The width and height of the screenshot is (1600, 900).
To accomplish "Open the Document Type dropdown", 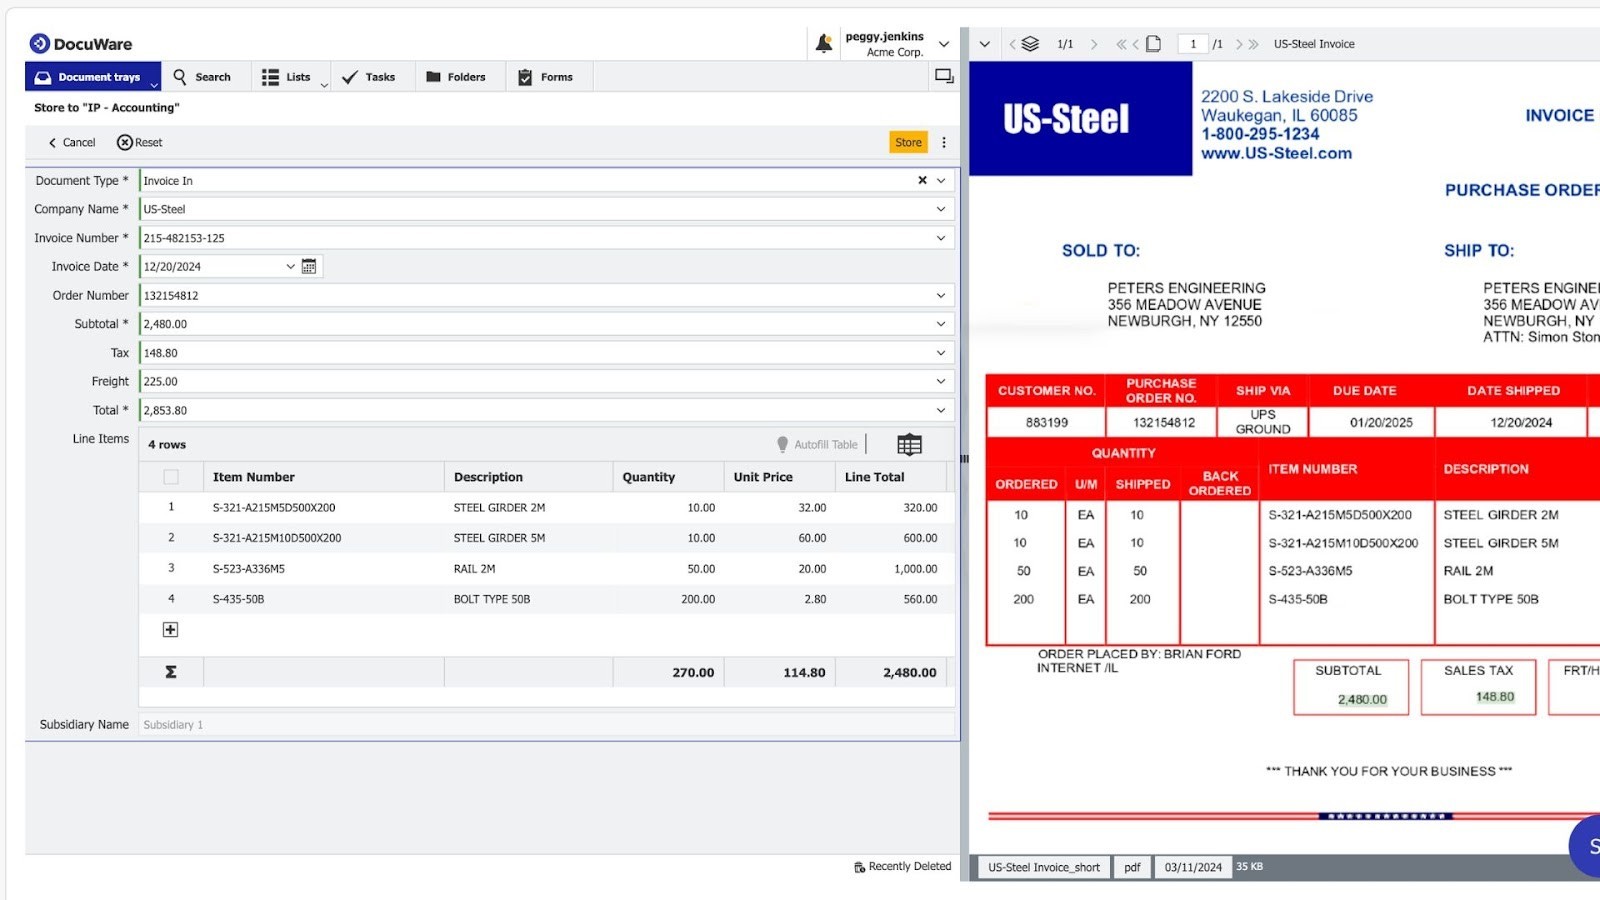I will click(x=938, y=180).
